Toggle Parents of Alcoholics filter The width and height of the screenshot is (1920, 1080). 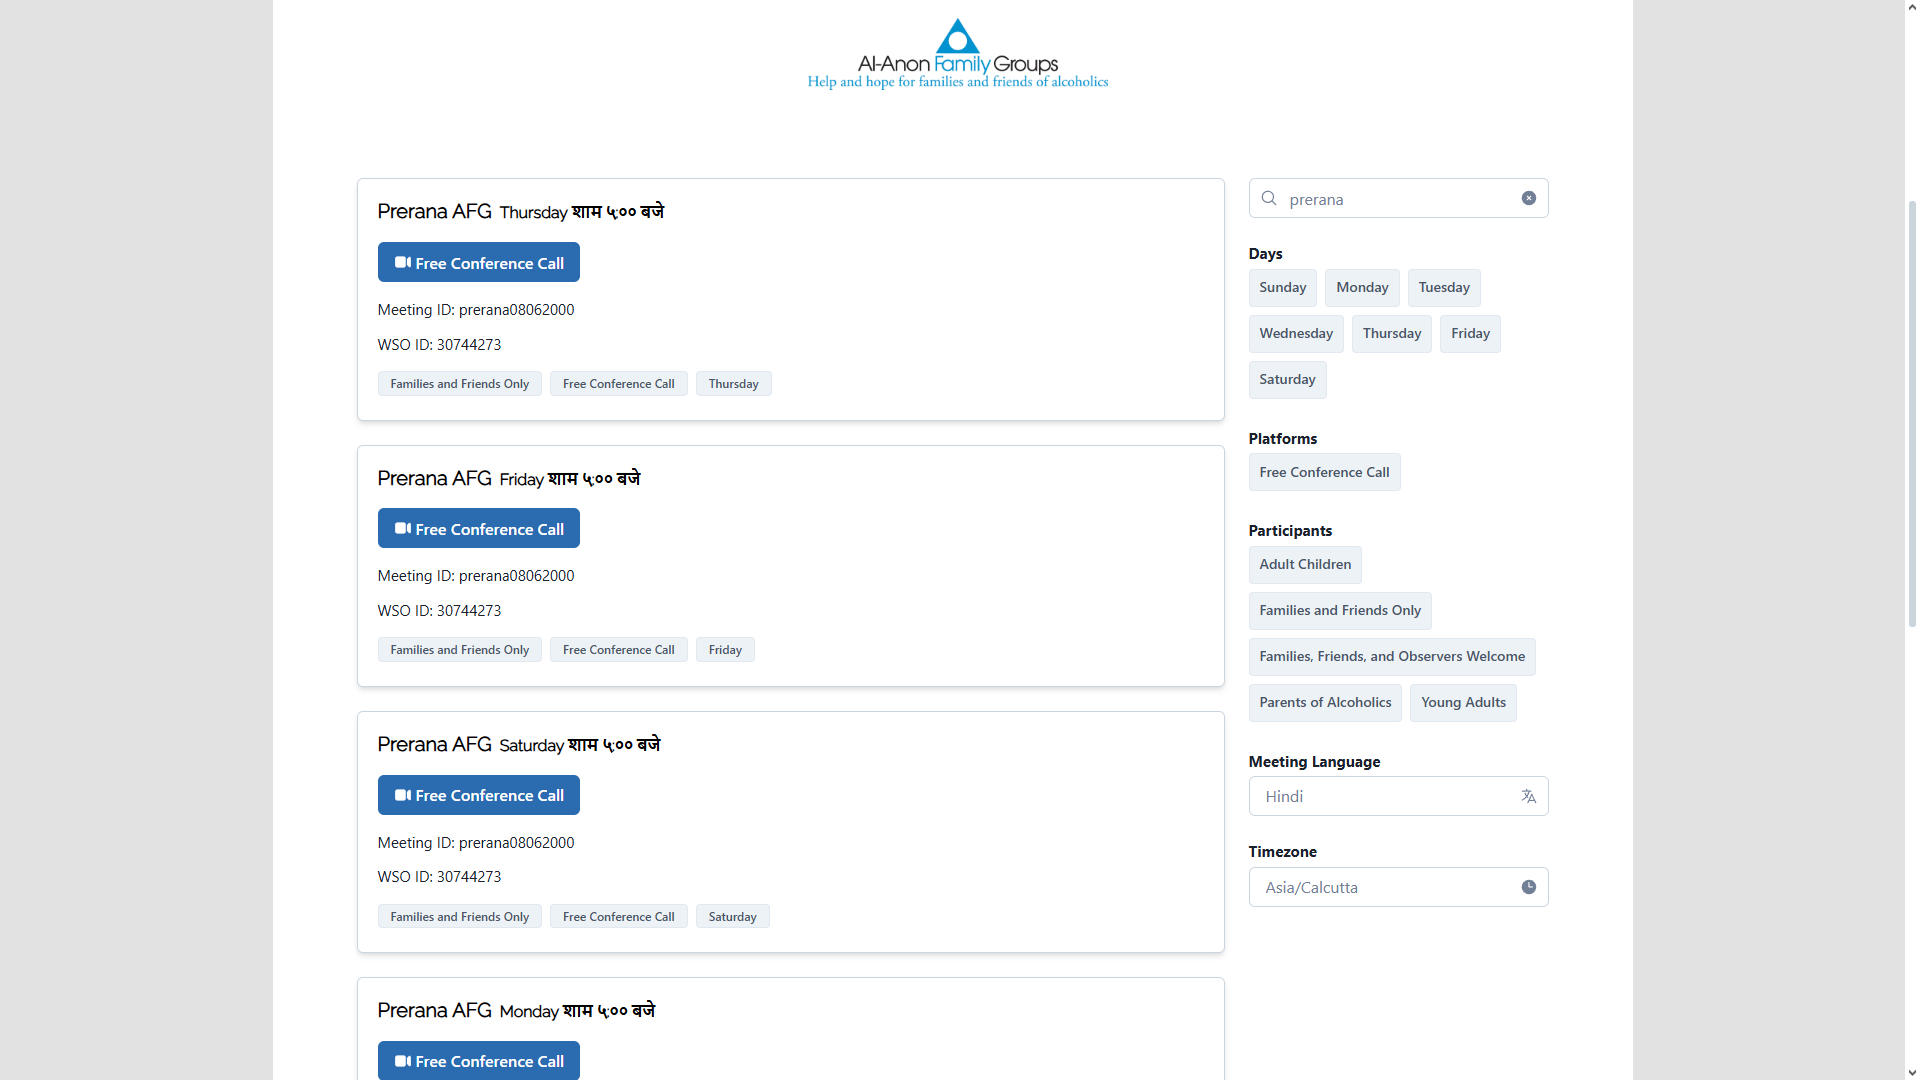click(1325, 703)
